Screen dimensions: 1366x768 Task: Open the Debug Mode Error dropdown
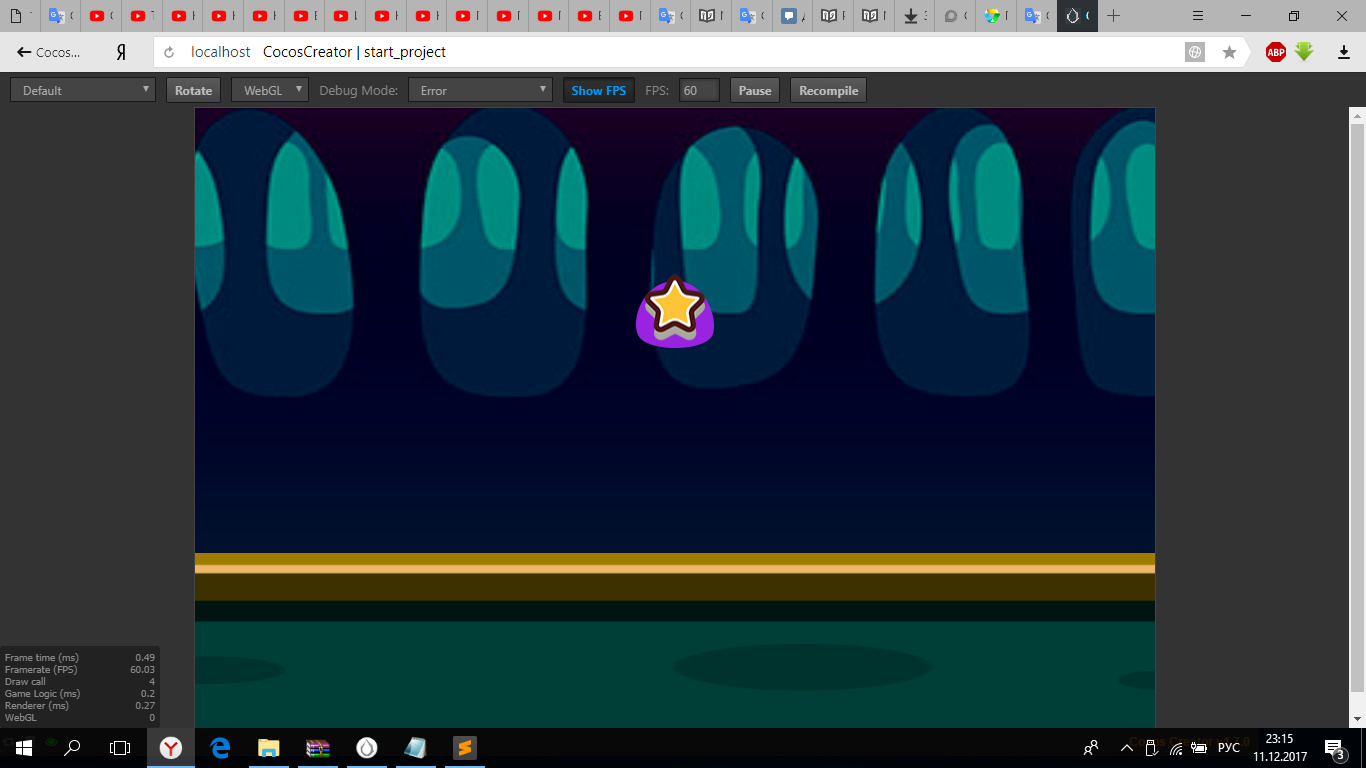pos(480,90)
